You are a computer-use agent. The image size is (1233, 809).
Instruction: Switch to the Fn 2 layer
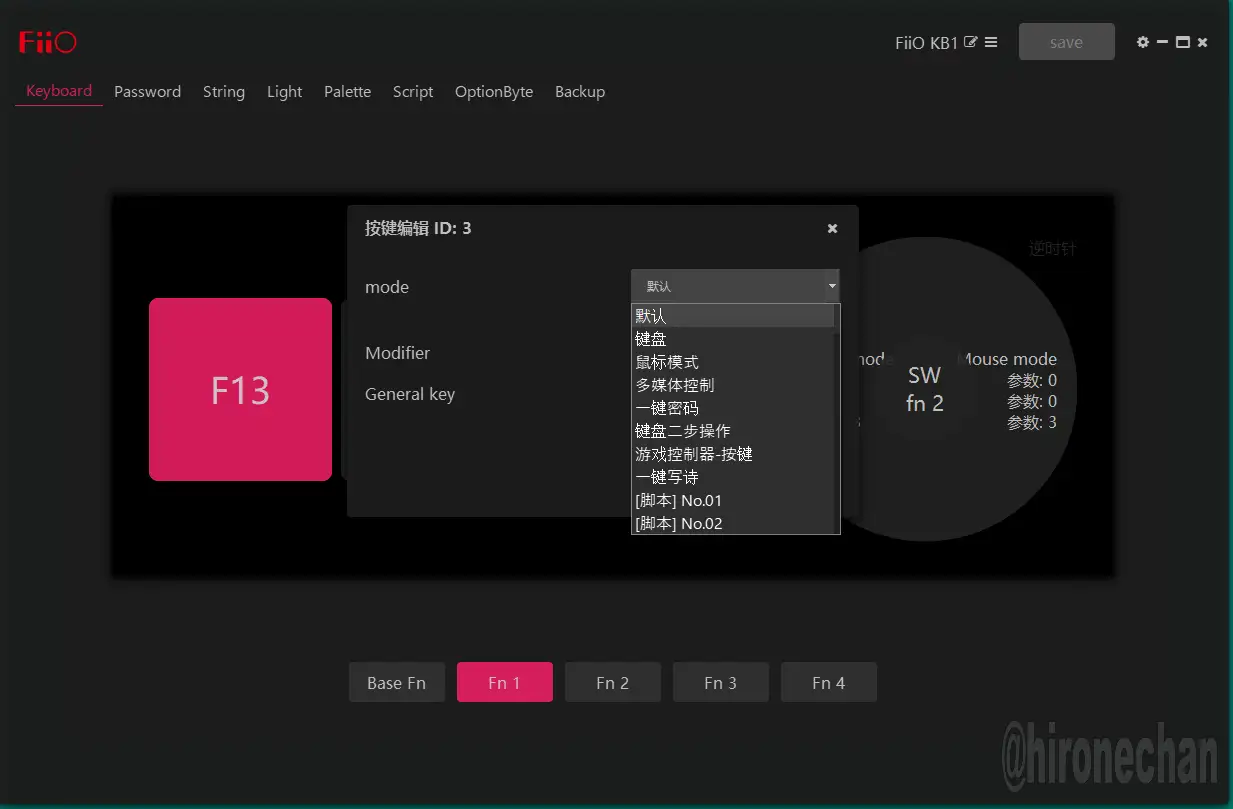point(612,683)
